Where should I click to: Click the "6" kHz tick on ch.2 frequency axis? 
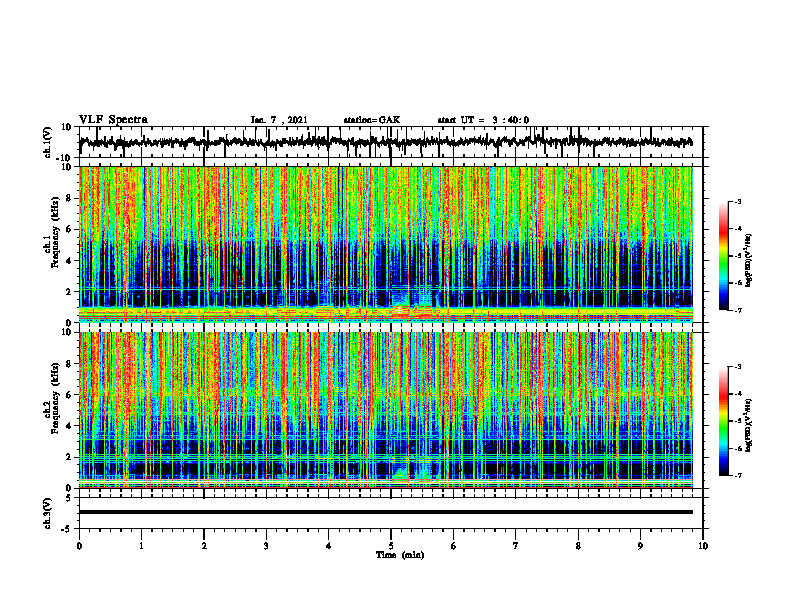pos(70,394)
